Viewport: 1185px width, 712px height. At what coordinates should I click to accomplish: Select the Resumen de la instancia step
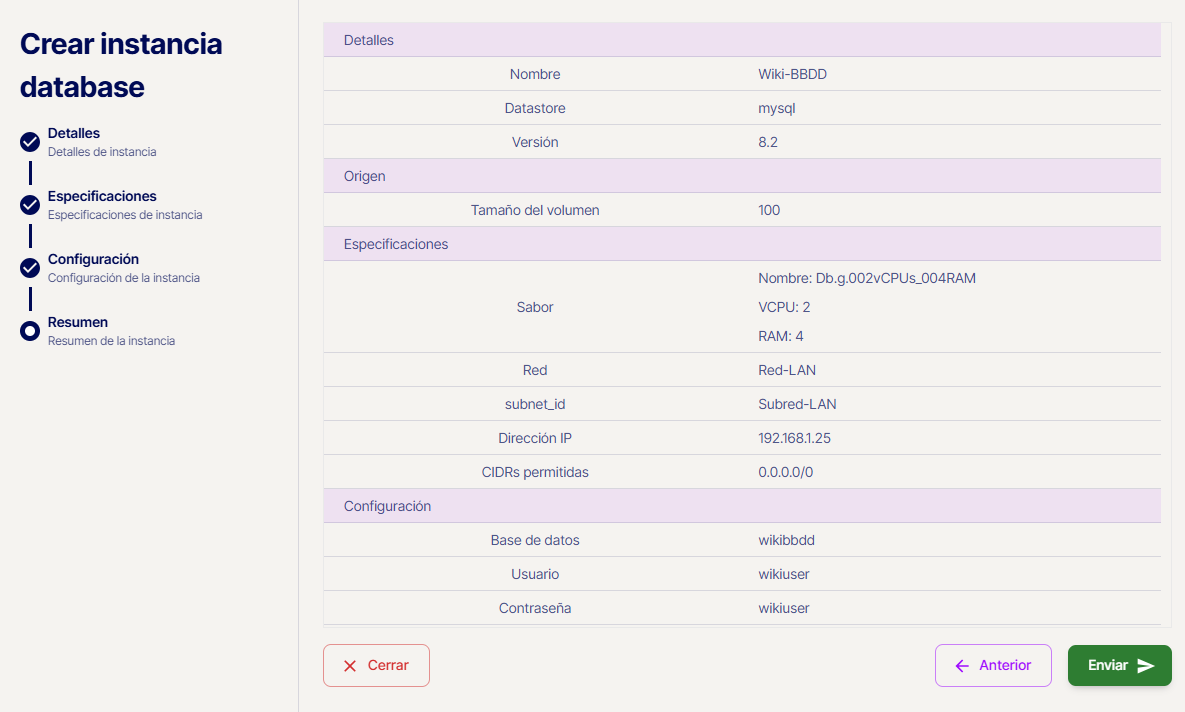pyautogui.click(x=110, y=331)
